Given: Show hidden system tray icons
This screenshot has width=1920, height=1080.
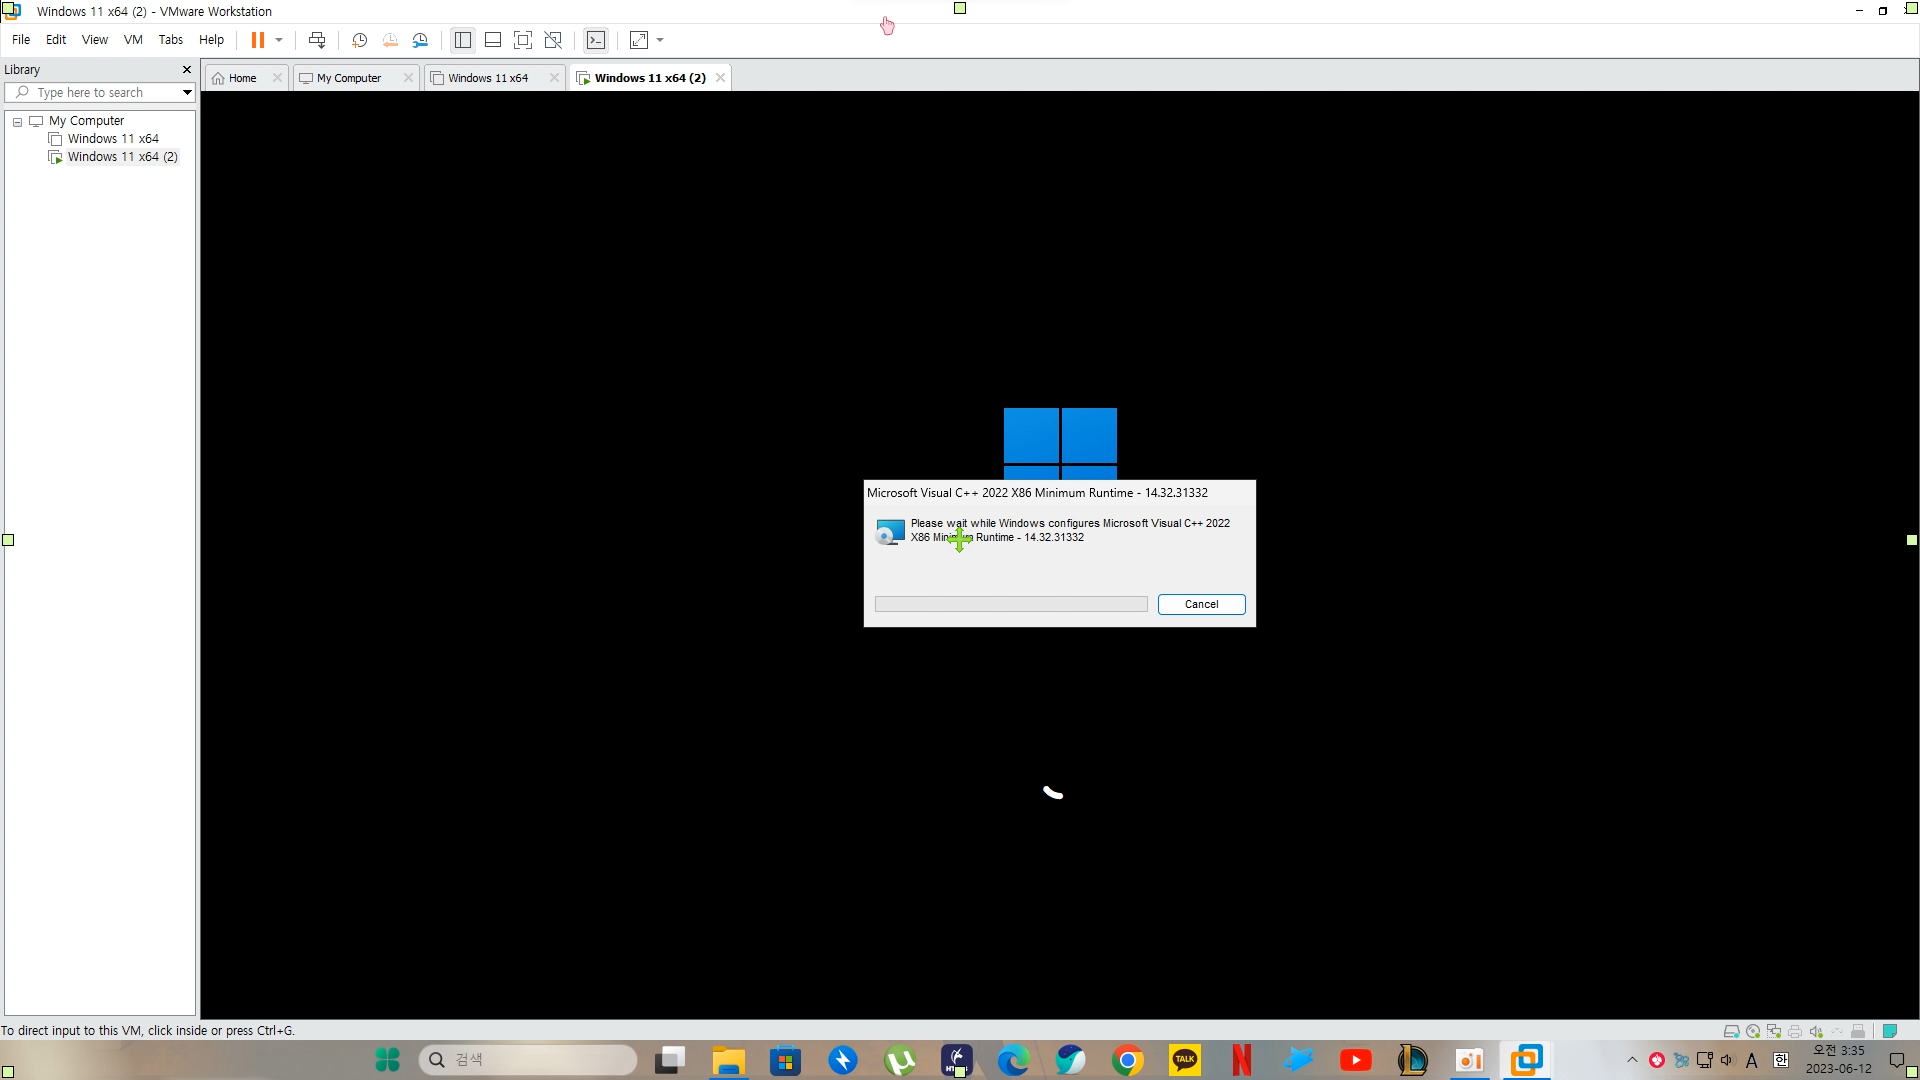Looking at the screenshot, I should 1632,1060.
